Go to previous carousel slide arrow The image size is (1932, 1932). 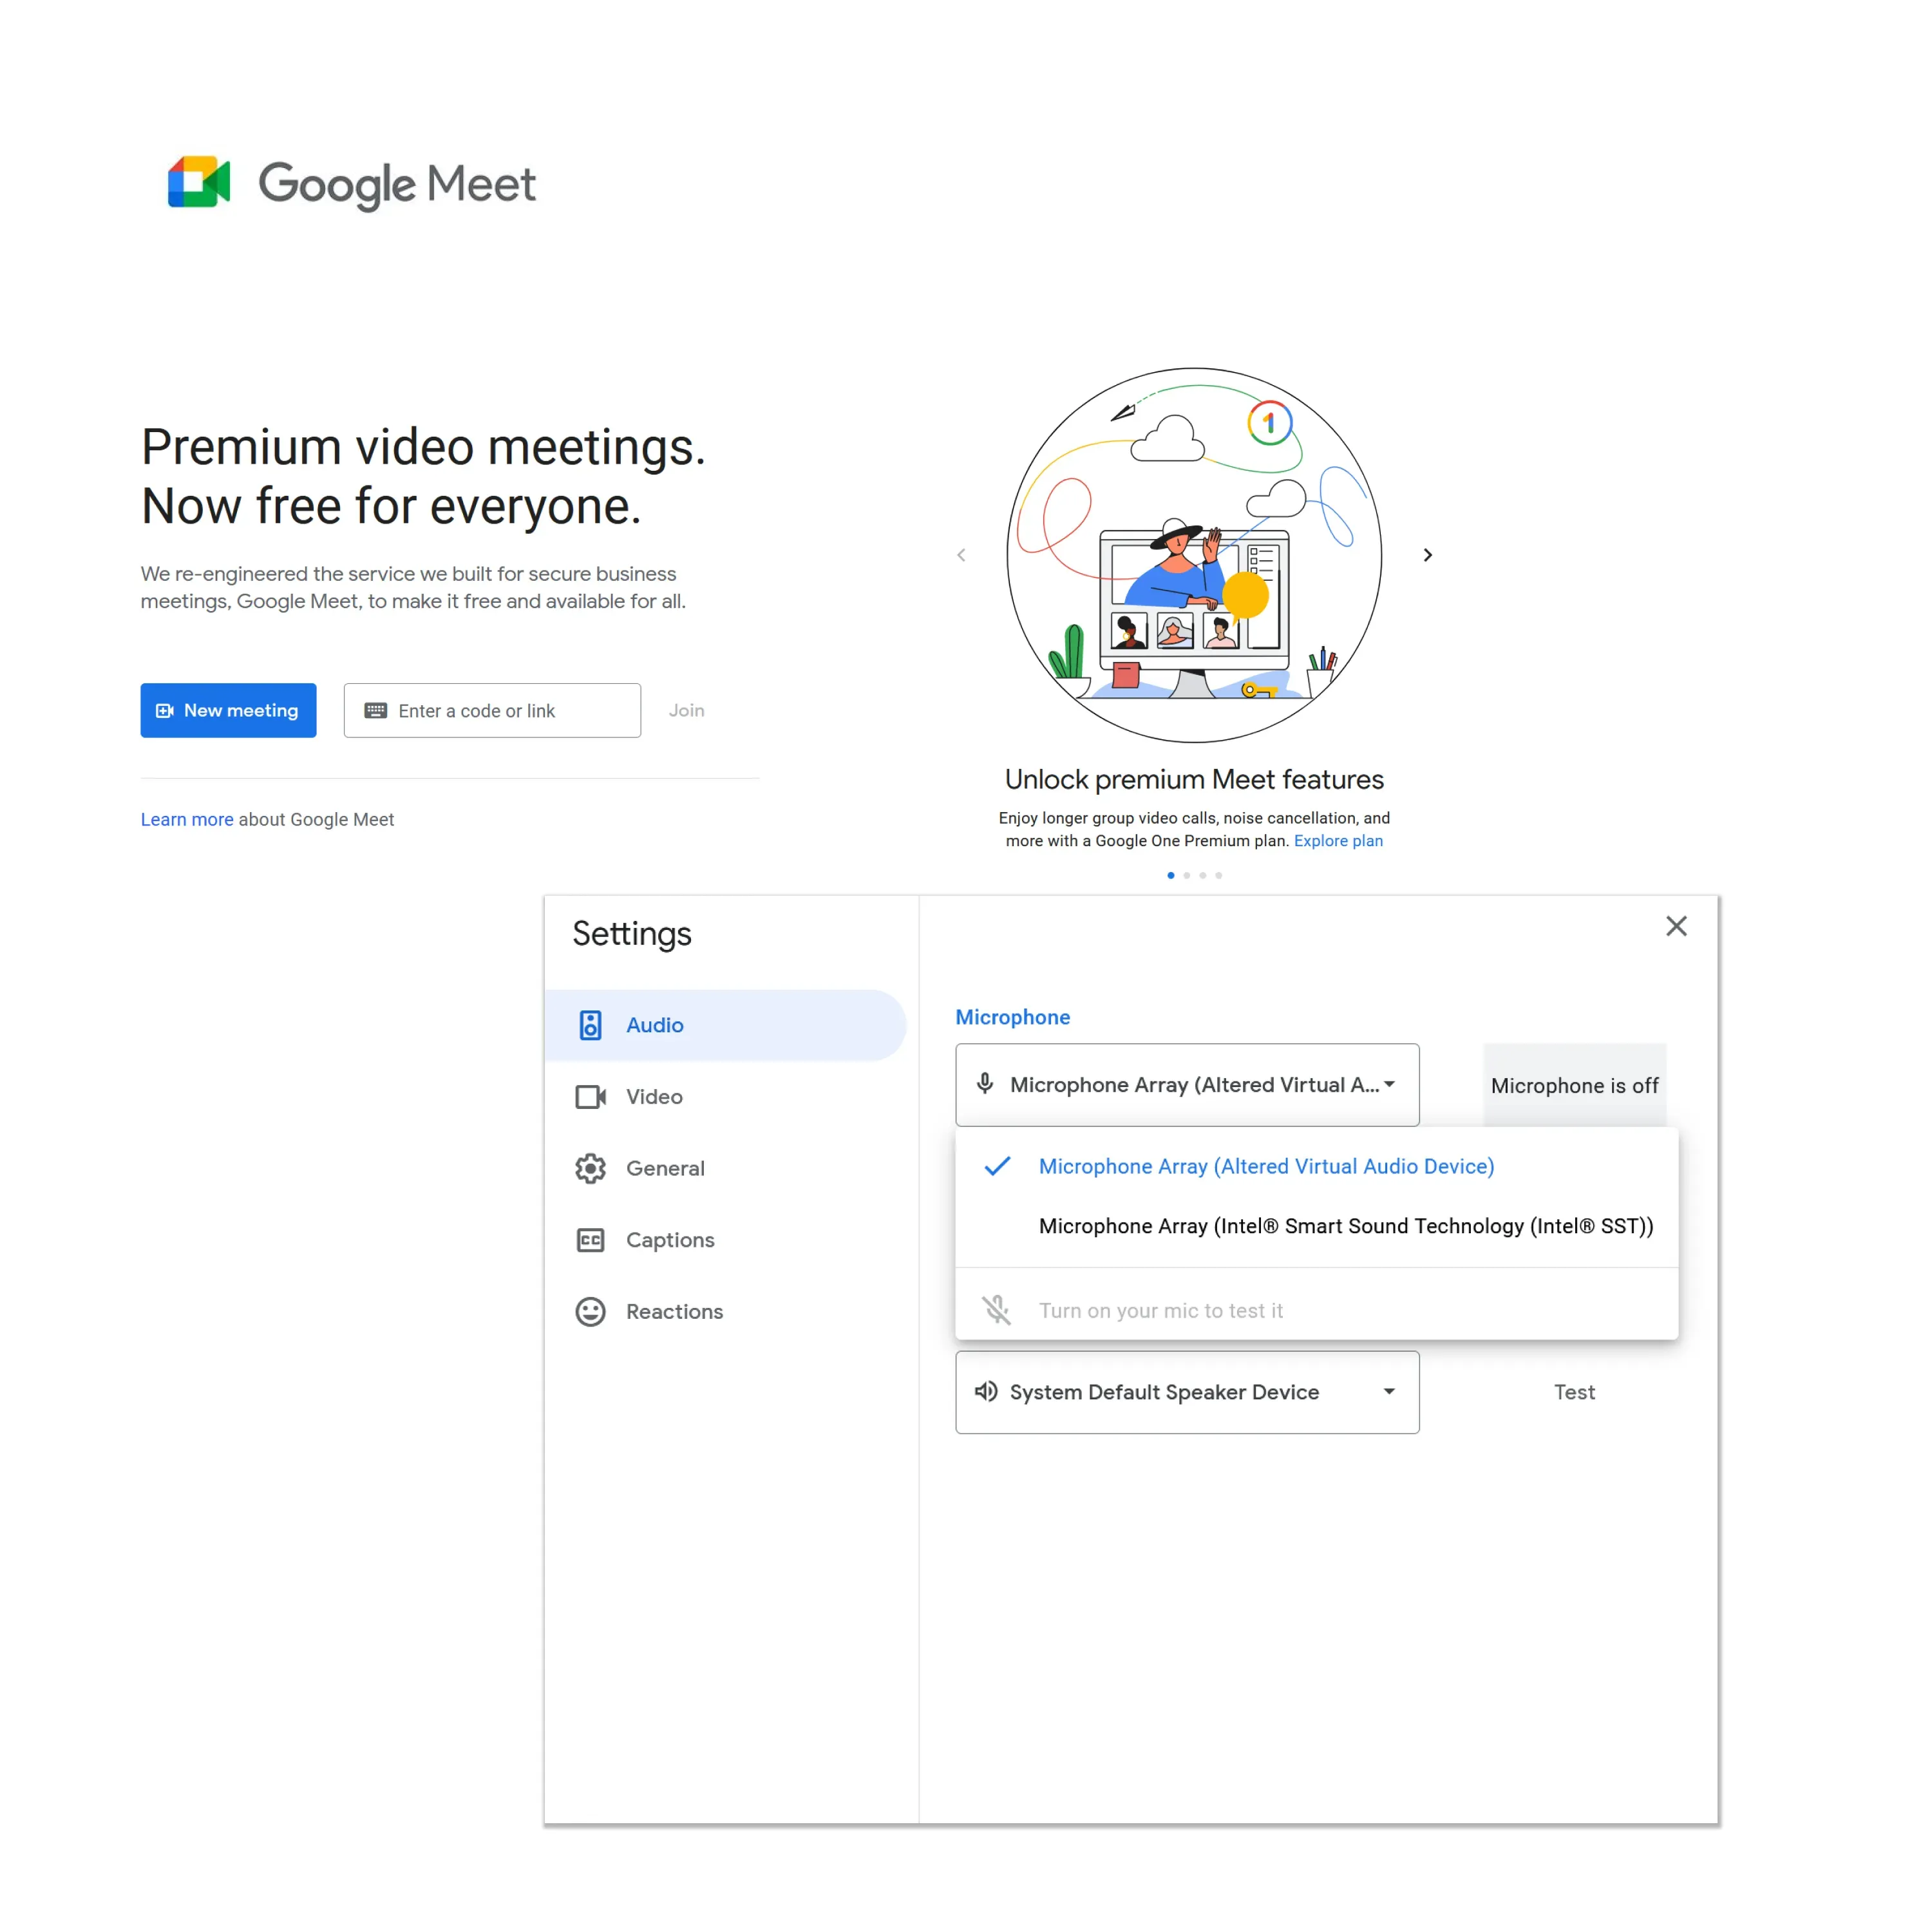click(961, 555)
